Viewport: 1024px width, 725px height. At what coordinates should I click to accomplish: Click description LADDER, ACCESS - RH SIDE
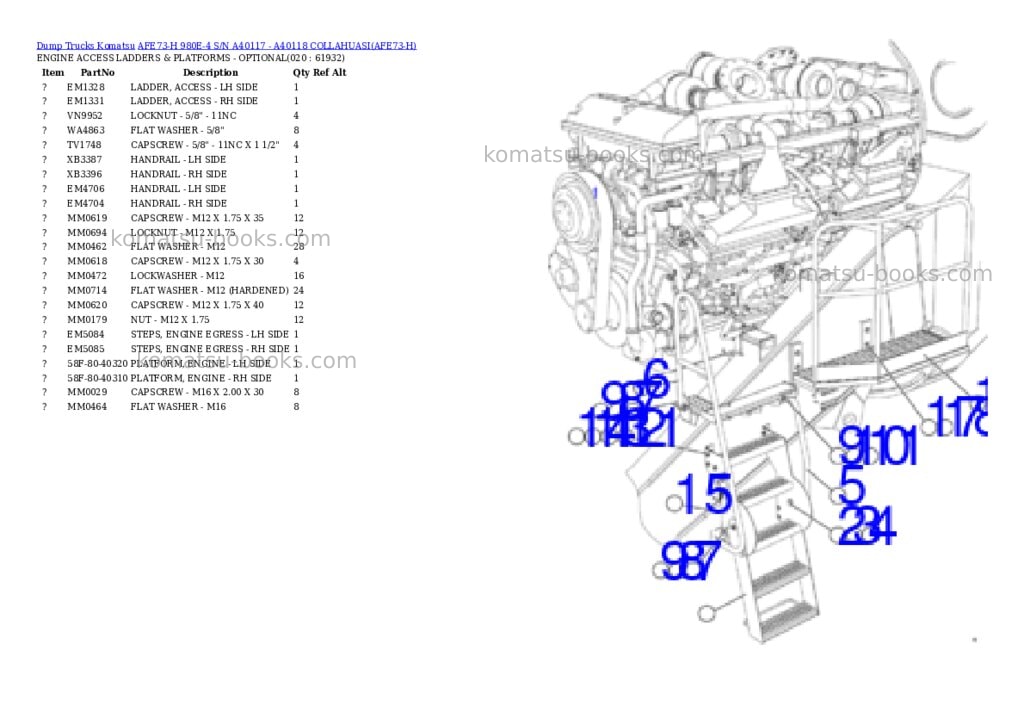(194, 101)
